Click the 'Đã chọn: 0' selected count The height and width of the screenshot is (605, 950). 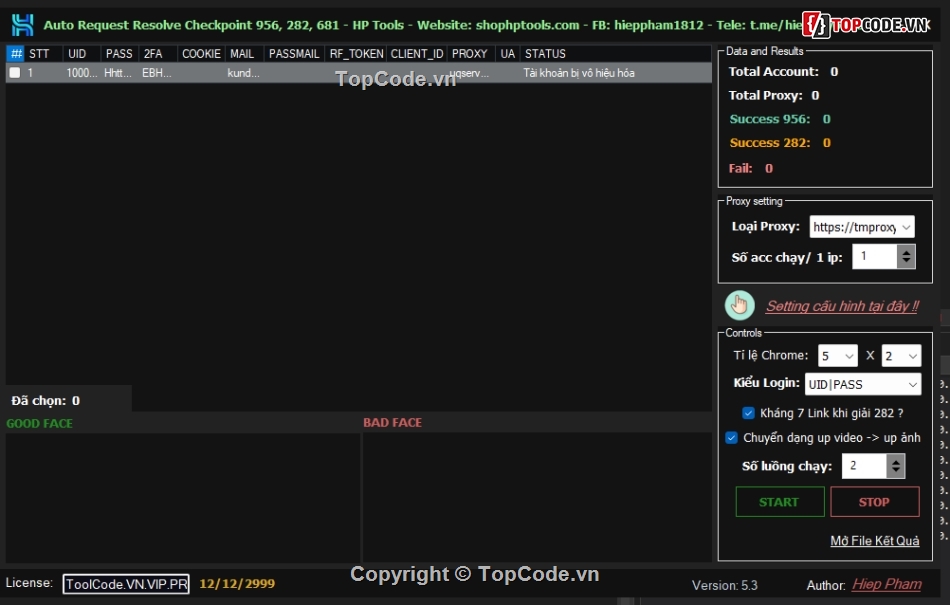click(45, 400)
